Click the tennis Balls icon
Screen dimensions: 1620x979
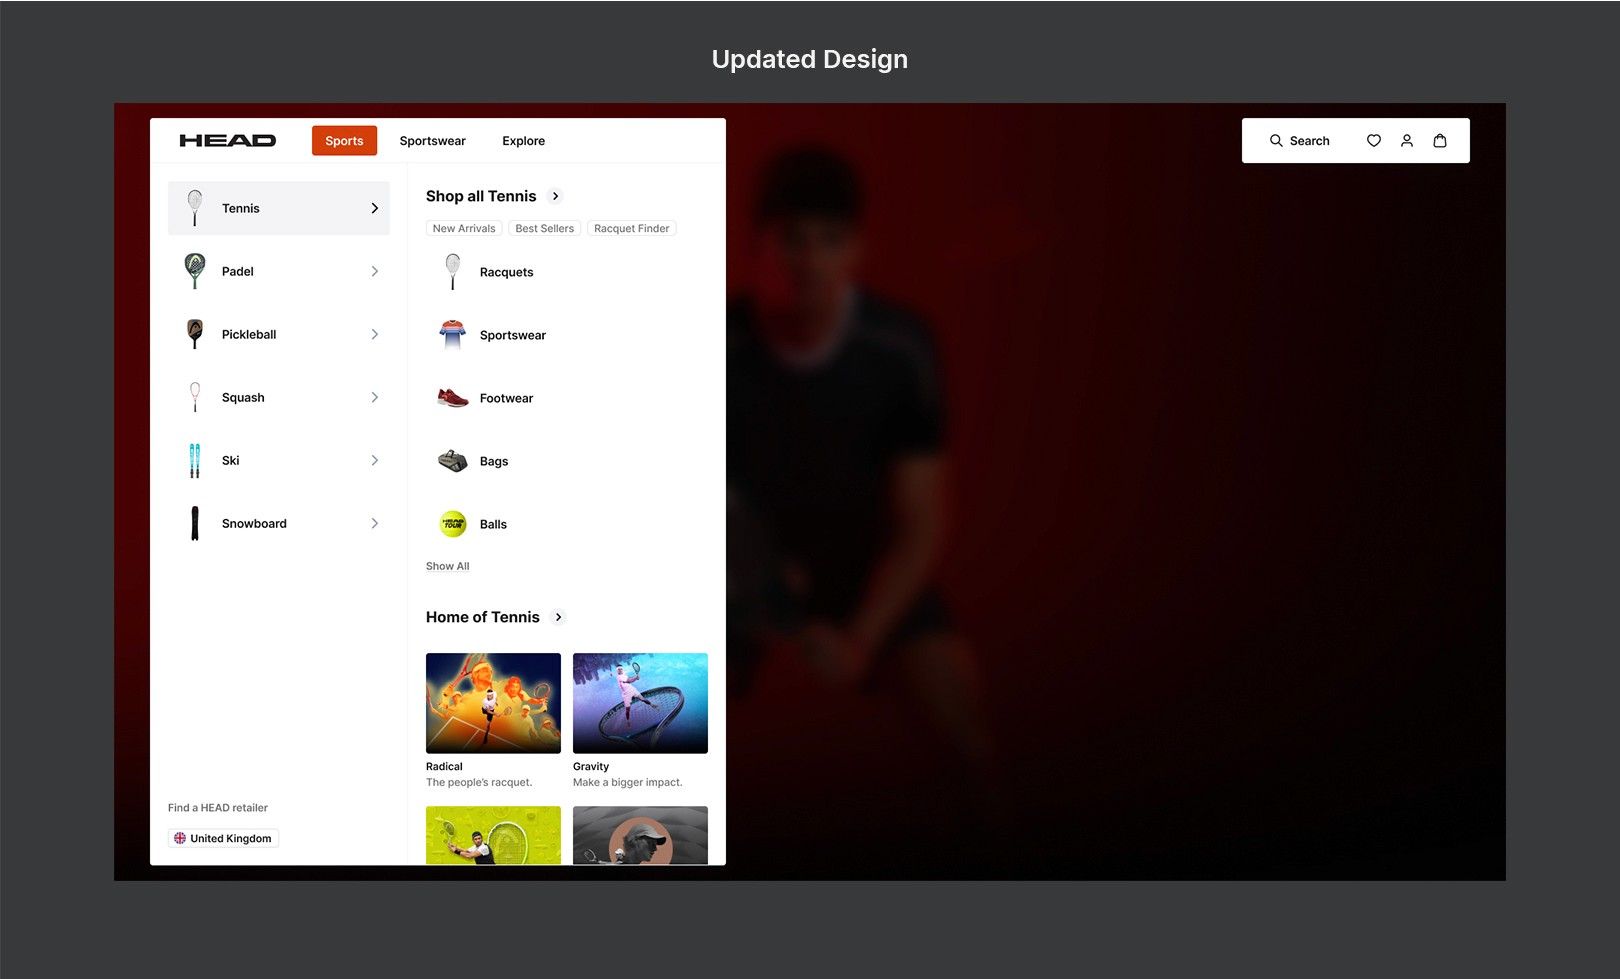453,524
